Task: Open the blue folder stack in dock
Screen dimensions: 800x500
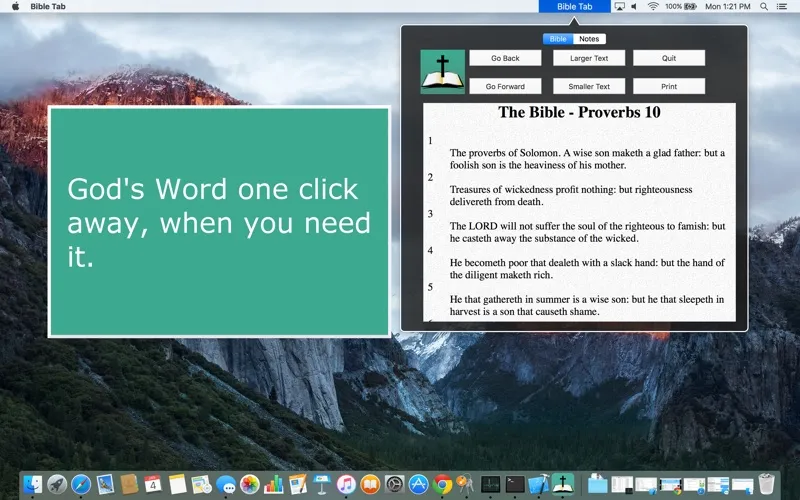Action: click(x=597, y=484)
